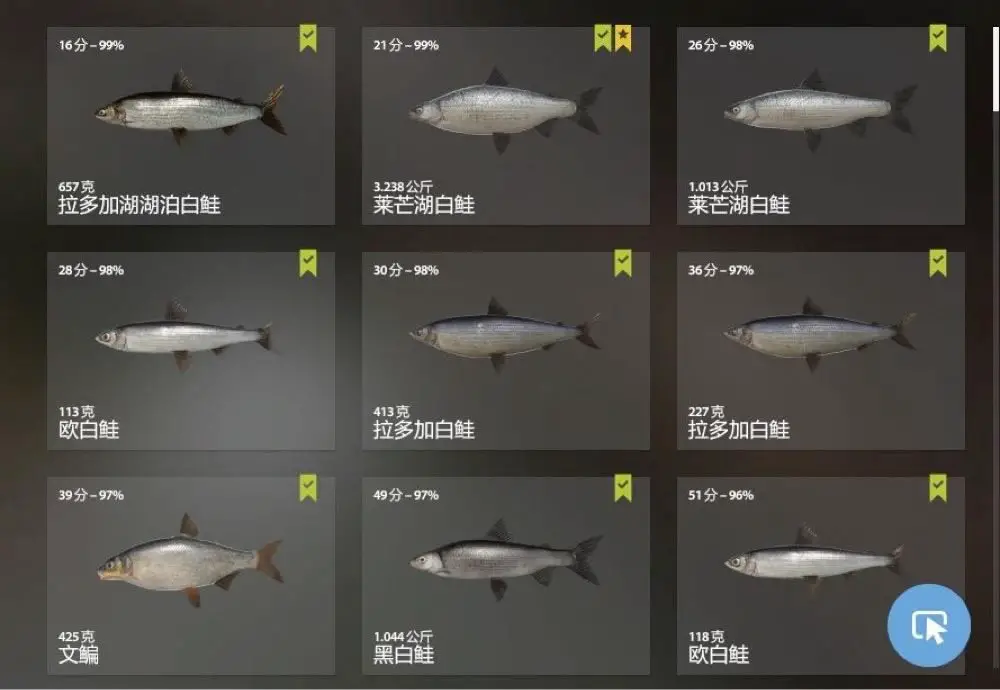Click the green ribbon on the 文鳊 card
1000x690 pixels.
pos(308,488)
